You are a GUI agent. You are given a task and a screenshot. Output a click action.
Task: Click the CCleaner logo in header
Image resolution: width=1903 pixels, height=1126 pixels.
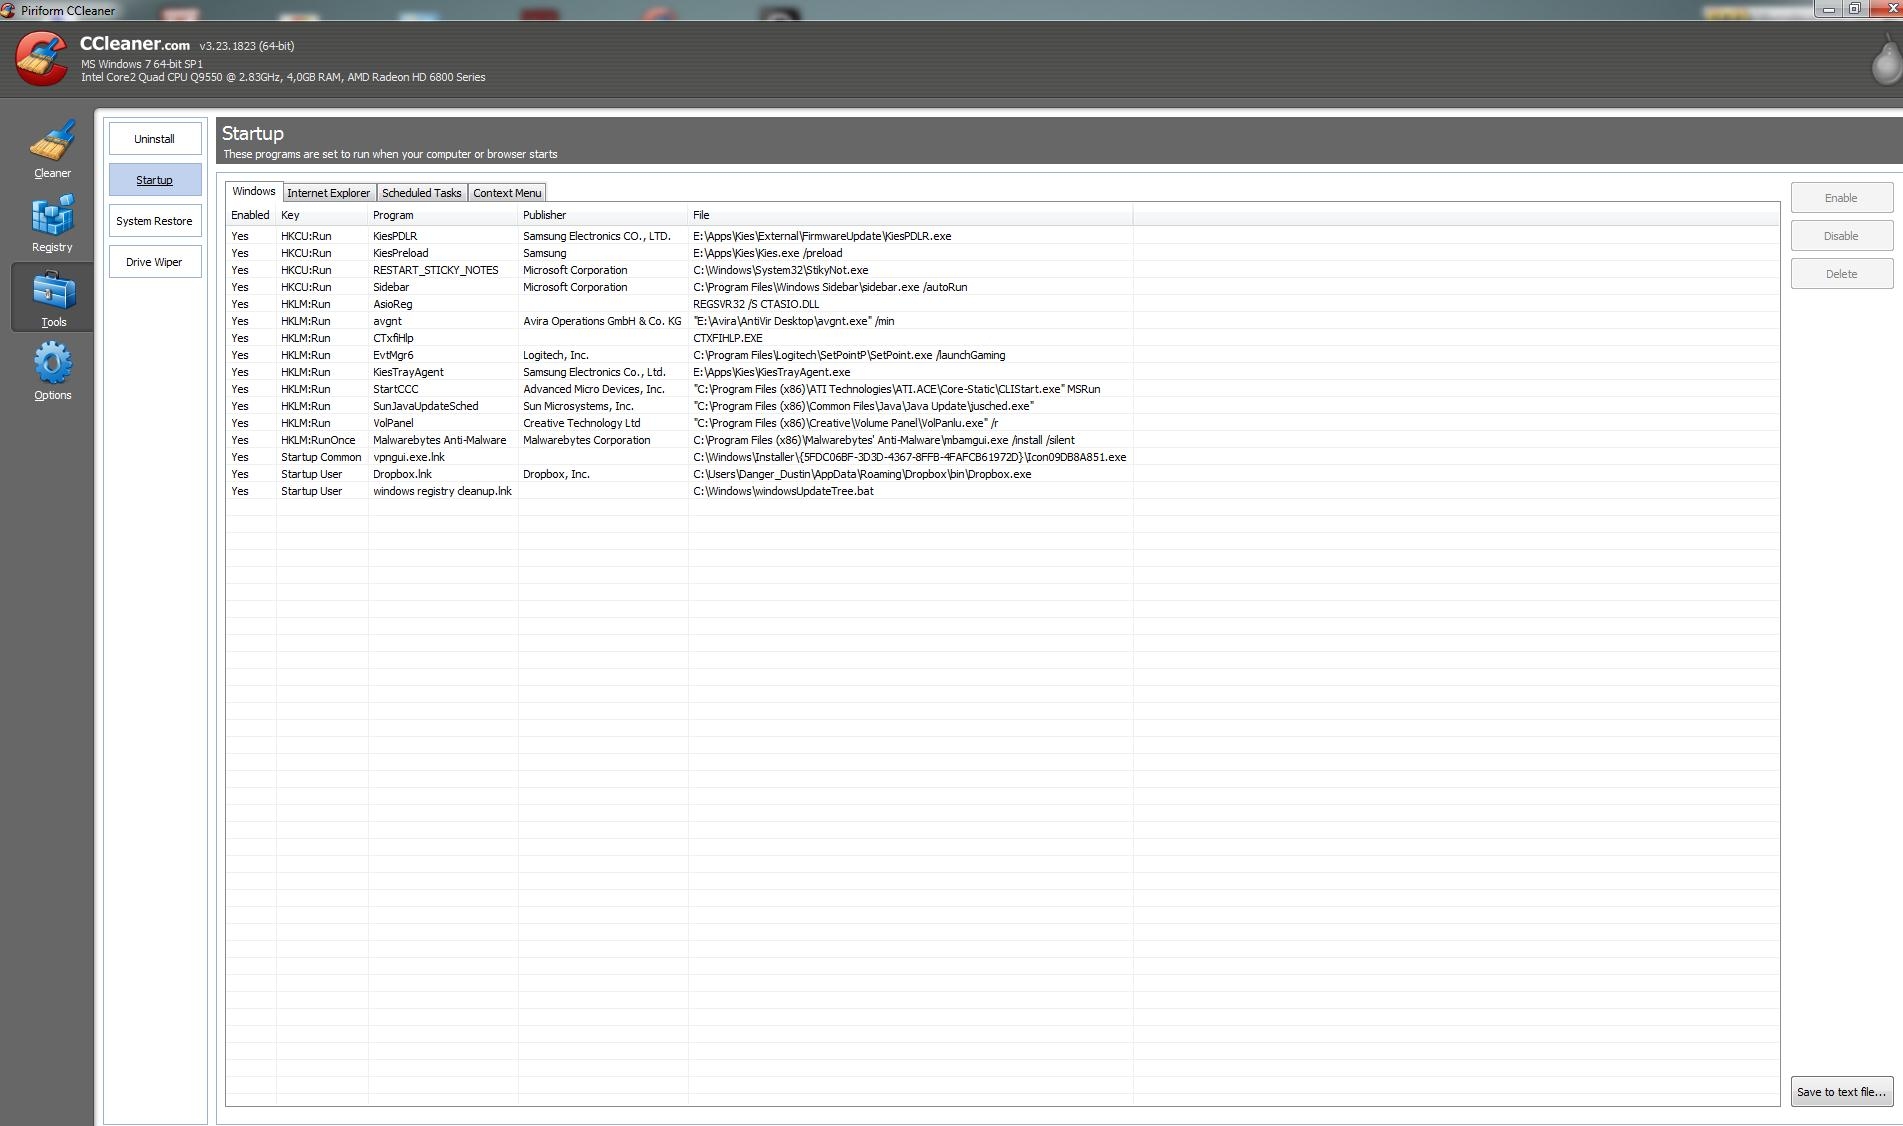click(42, 59)
